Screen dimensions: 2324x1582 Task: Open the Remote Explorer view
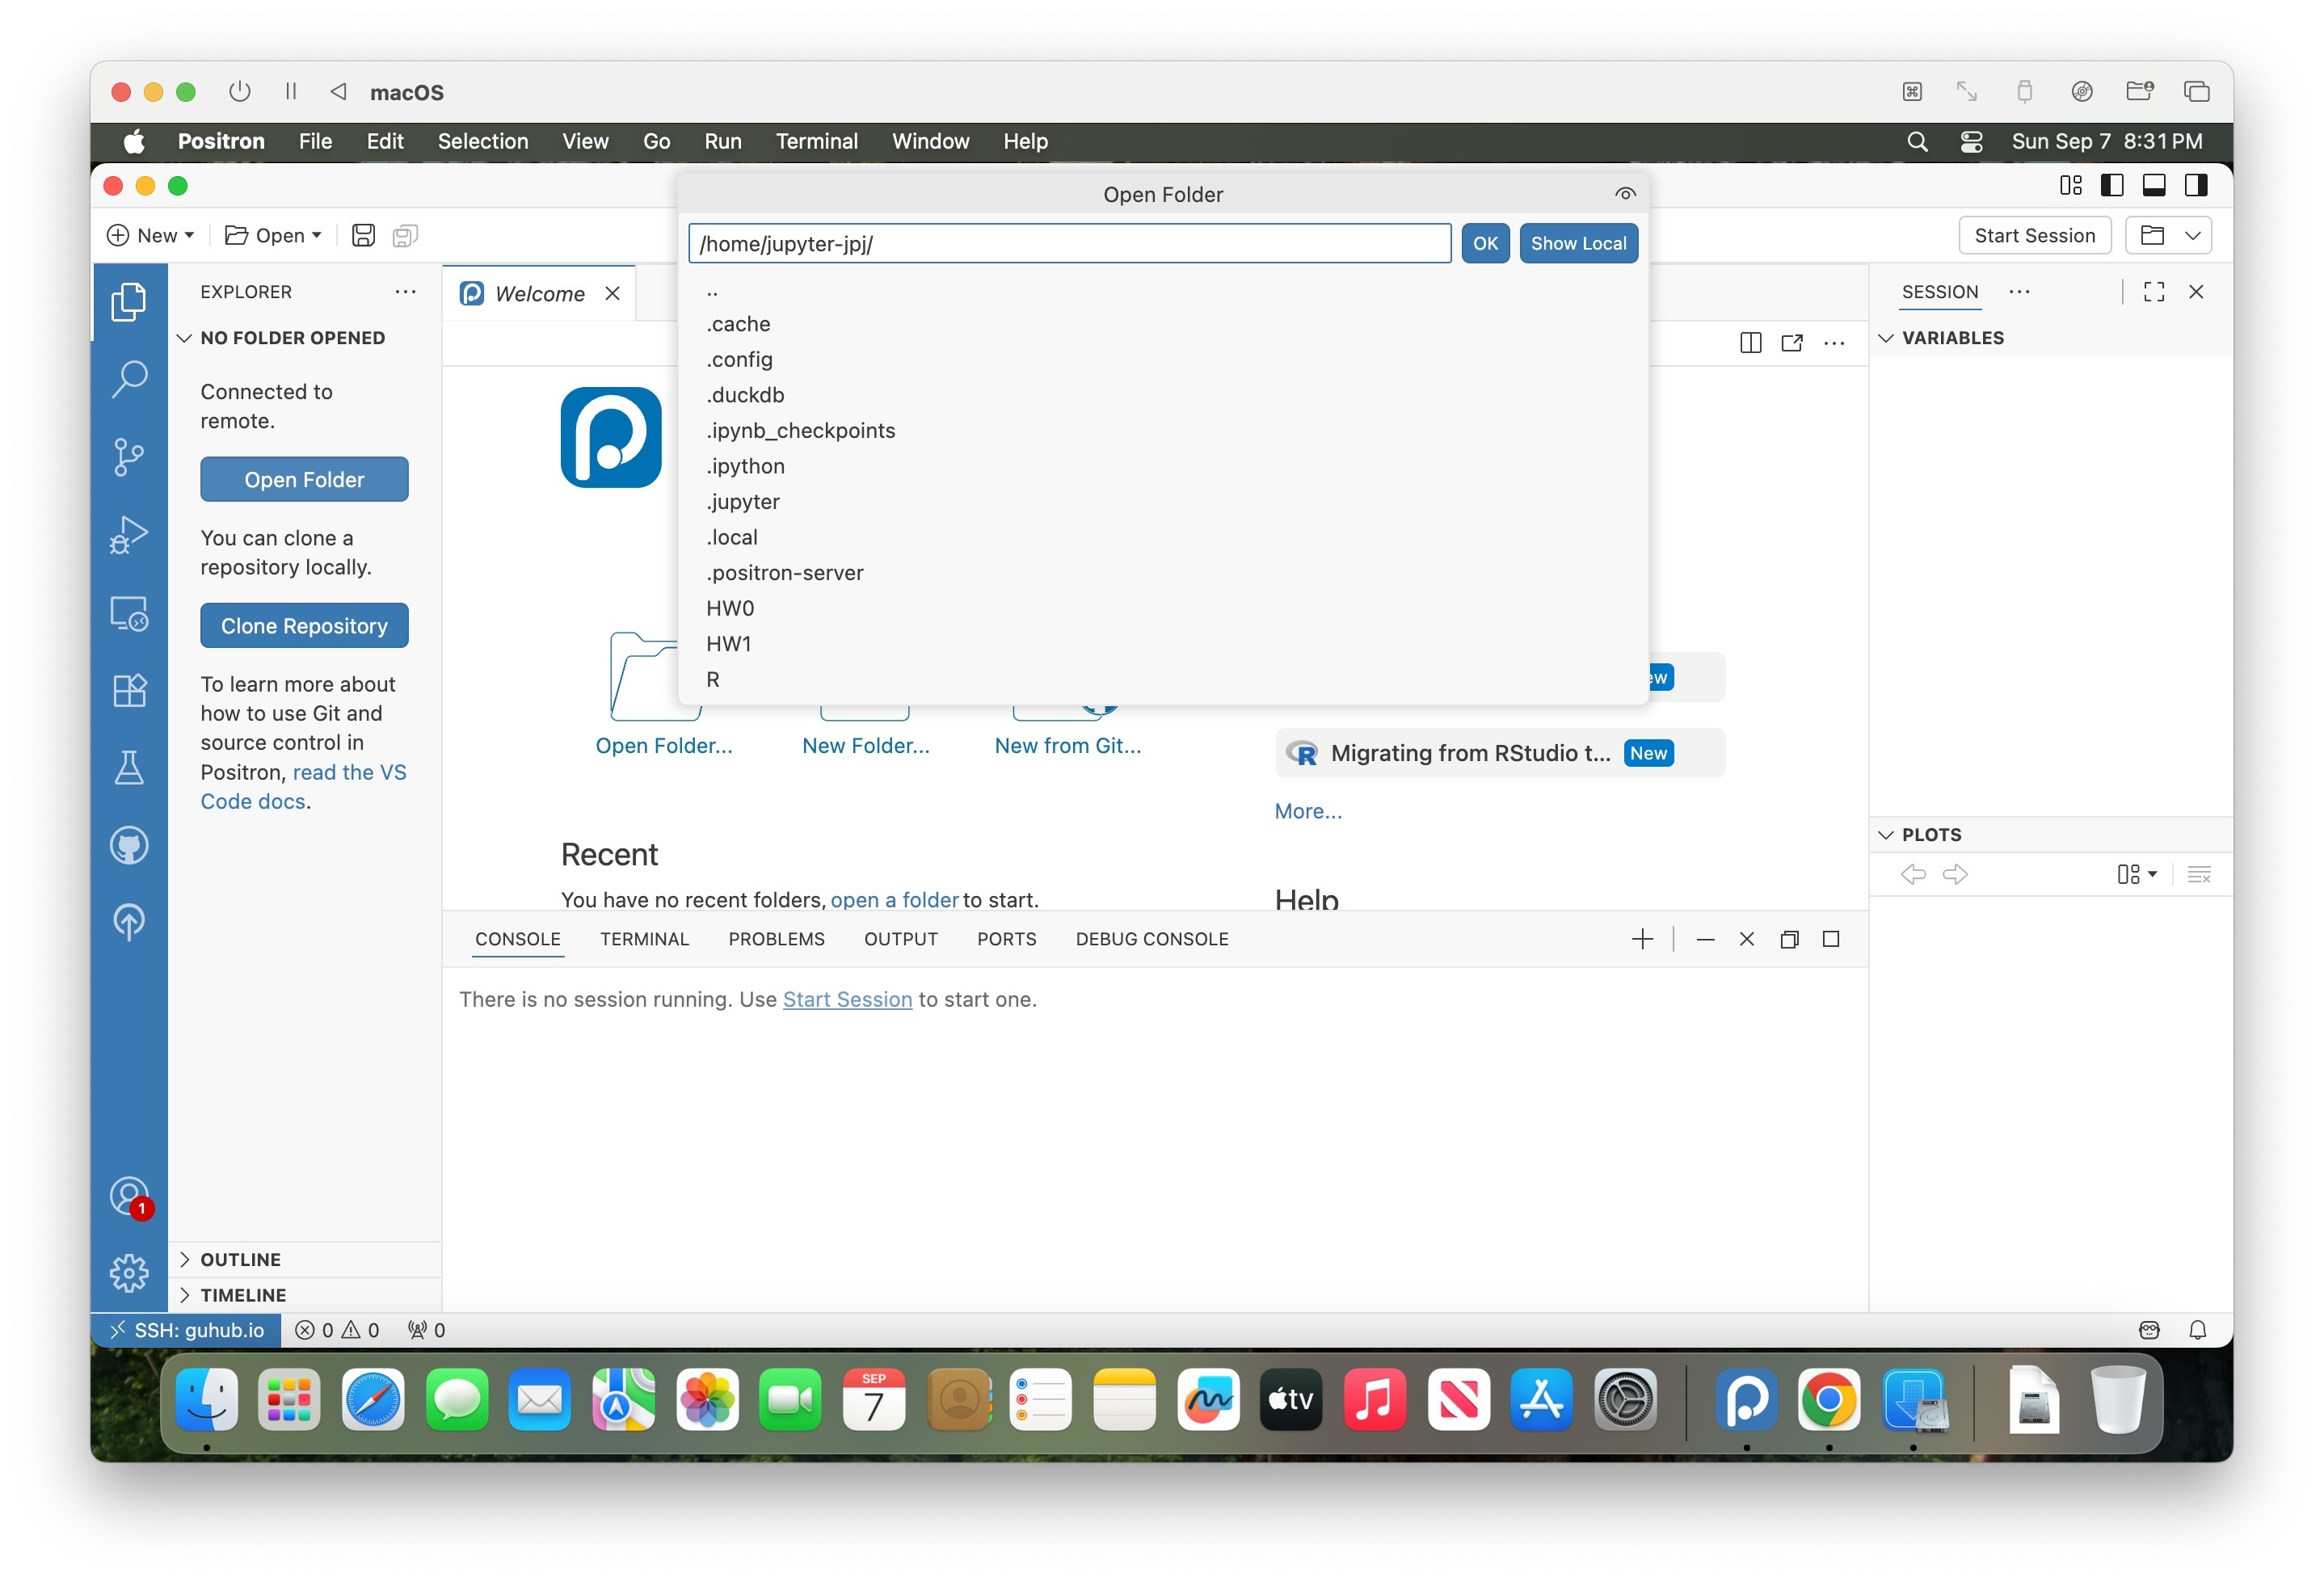(129, 613)
